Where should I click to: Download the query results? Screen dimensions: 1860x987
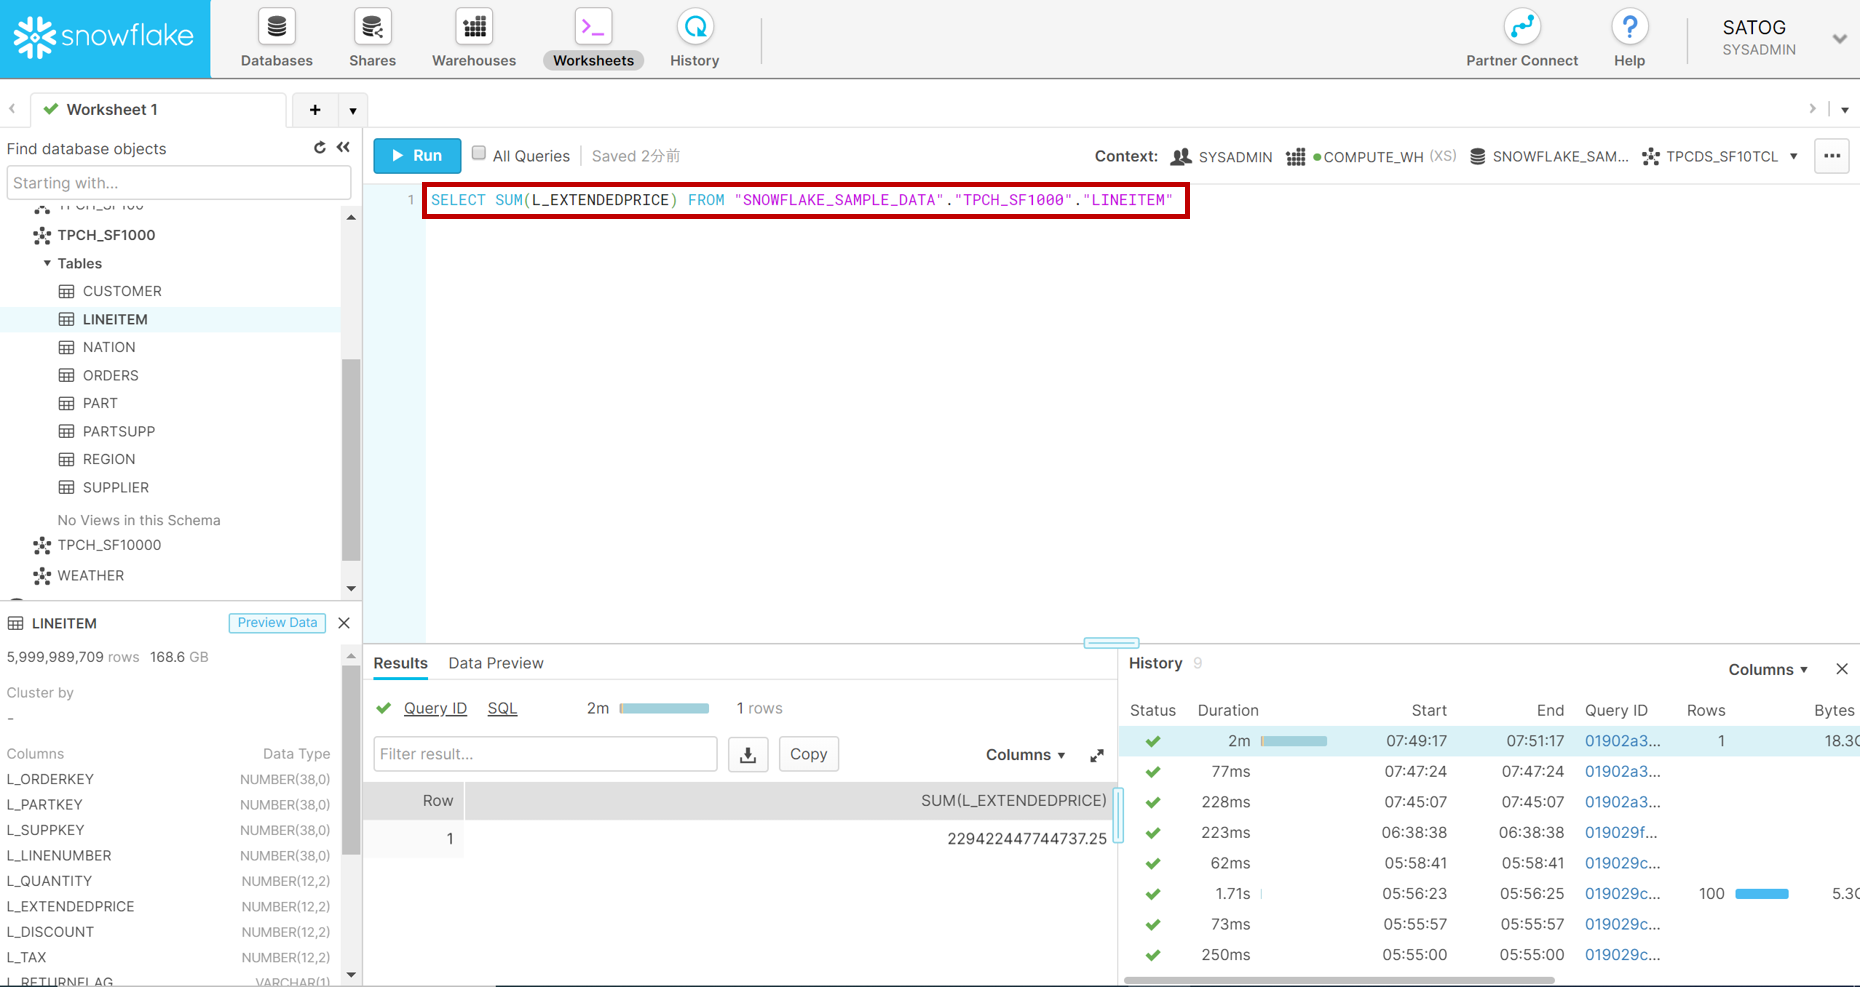tap(748, 754)
